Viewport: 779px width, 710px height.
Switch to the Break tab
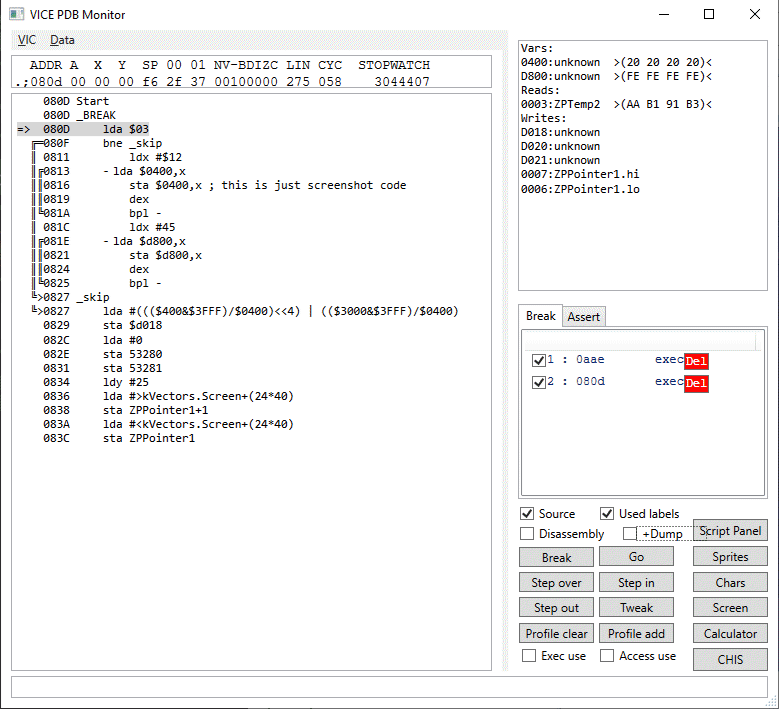541,316
